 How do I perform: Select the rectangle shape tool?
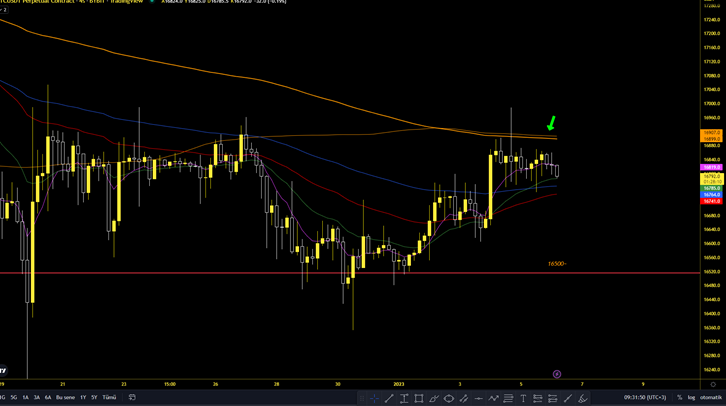[419, 398]
